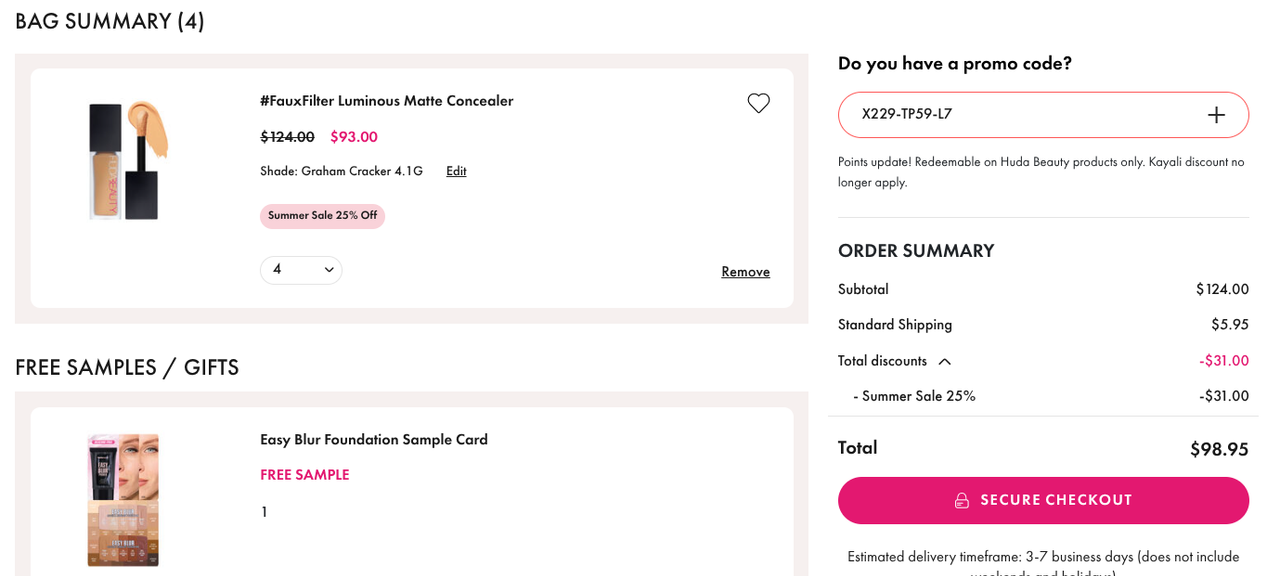Image resolution: width=1280 pixels, height=576 pixels.
Task: Click the Bag Summary (4) heading
Action: pos(110,21)
